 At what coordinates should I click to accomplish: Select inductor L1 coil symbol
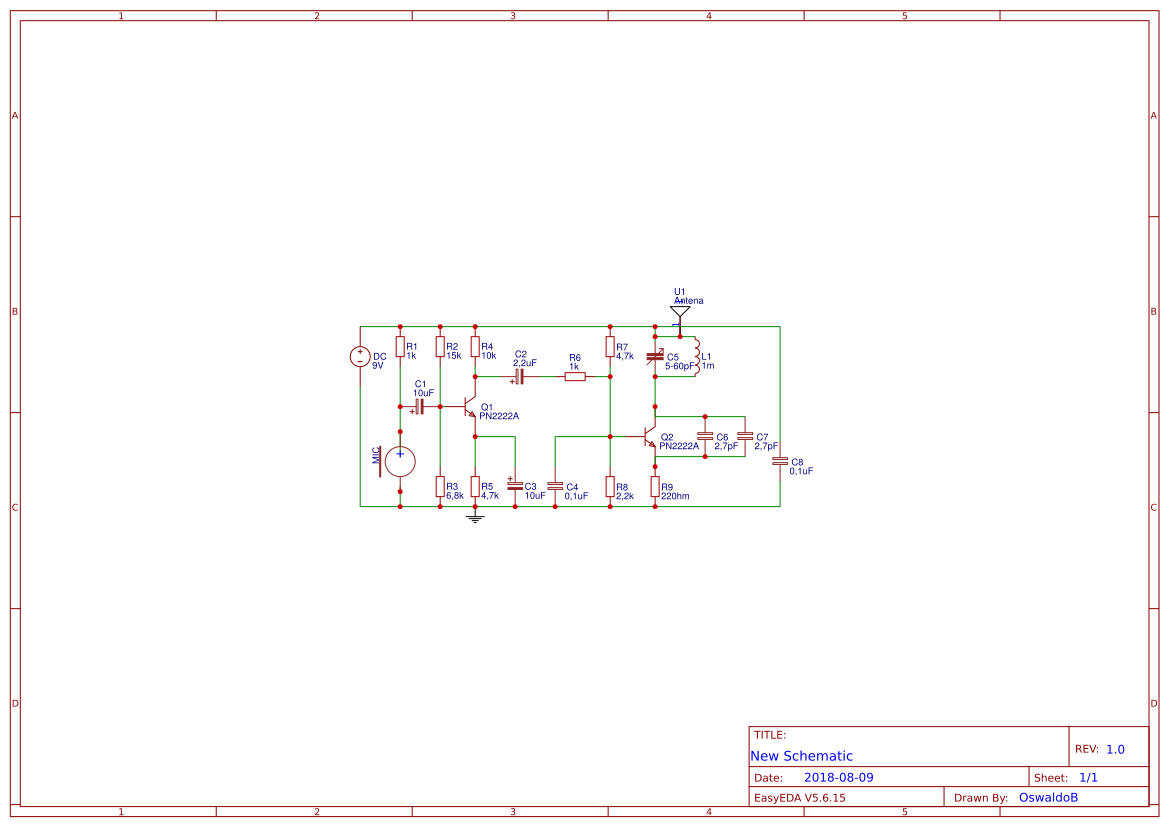click(697, 356)
